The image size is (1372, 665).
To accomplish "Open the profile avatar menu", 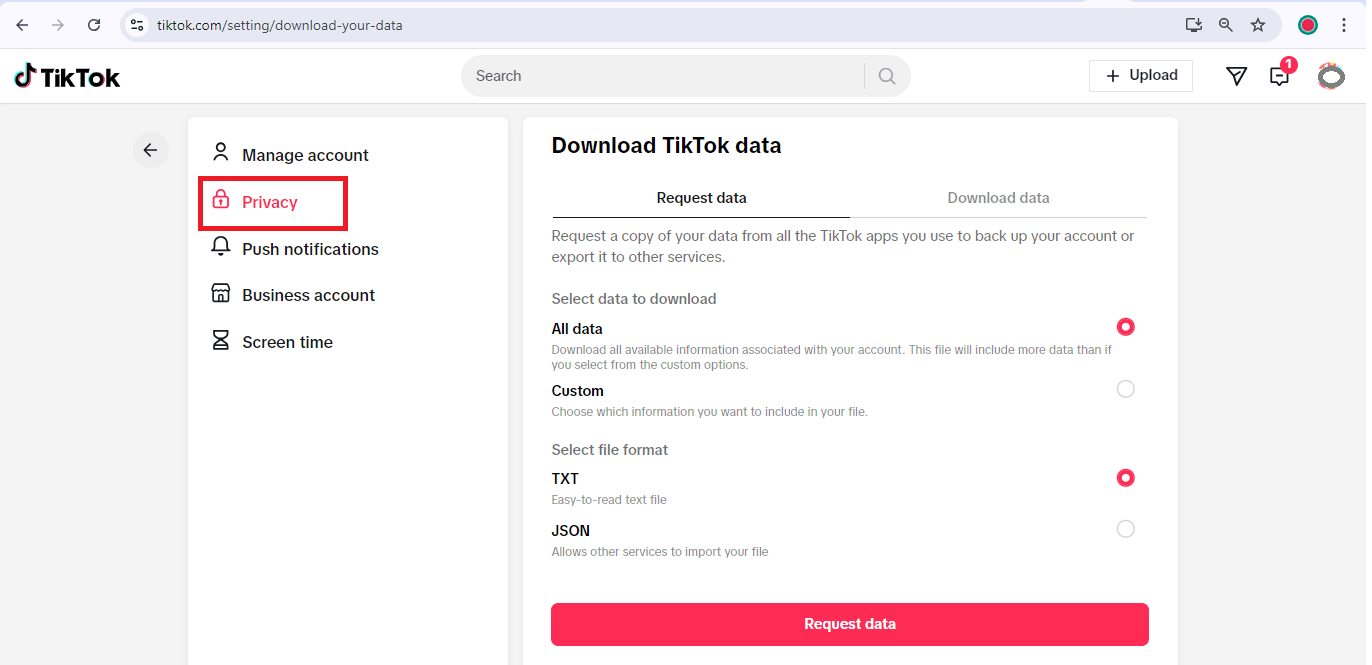I will pyautogui.click(x=1331, y=76).
